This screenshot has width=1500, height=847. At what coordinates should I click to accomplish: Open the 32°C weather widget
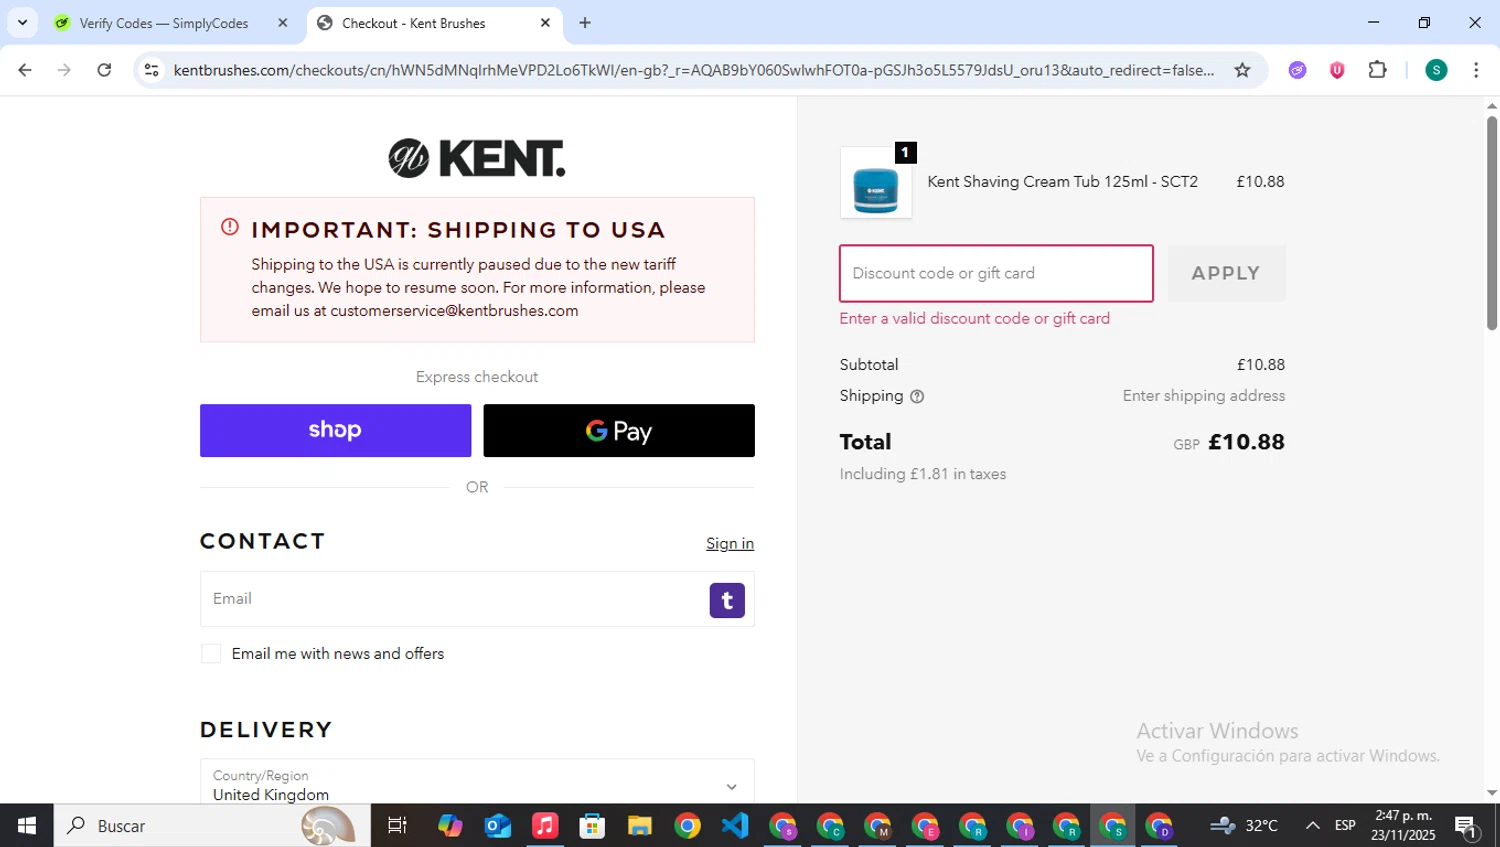tap(1244, 826)
